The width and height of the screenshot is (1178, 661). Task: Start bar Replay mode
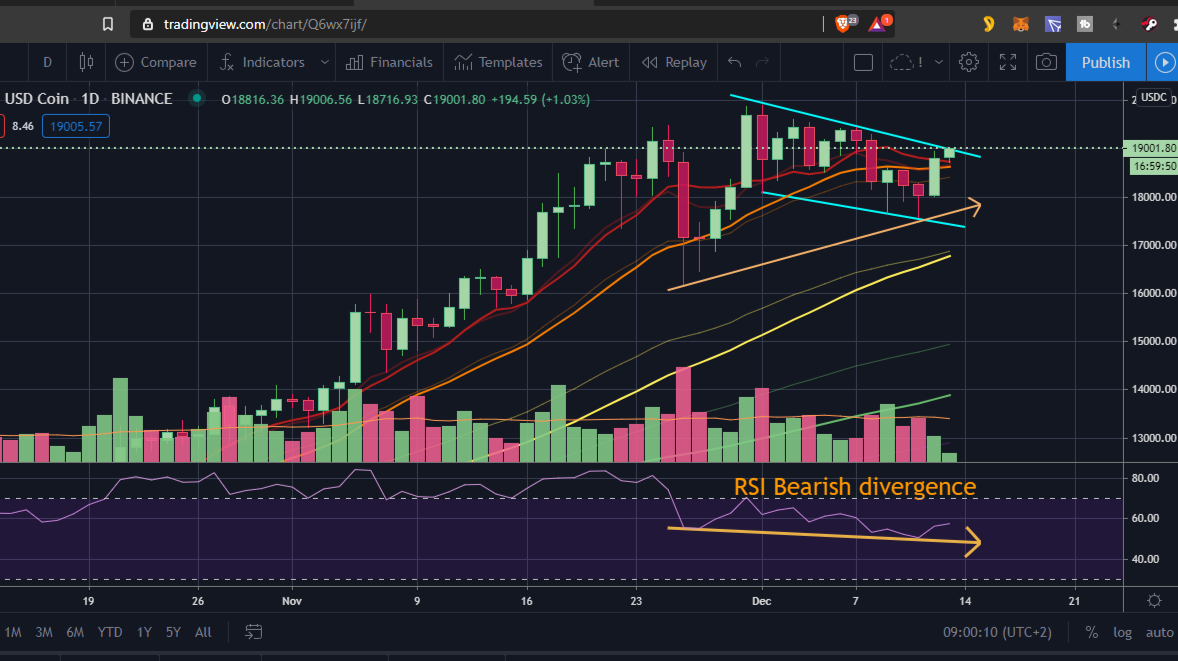point(675,62)
